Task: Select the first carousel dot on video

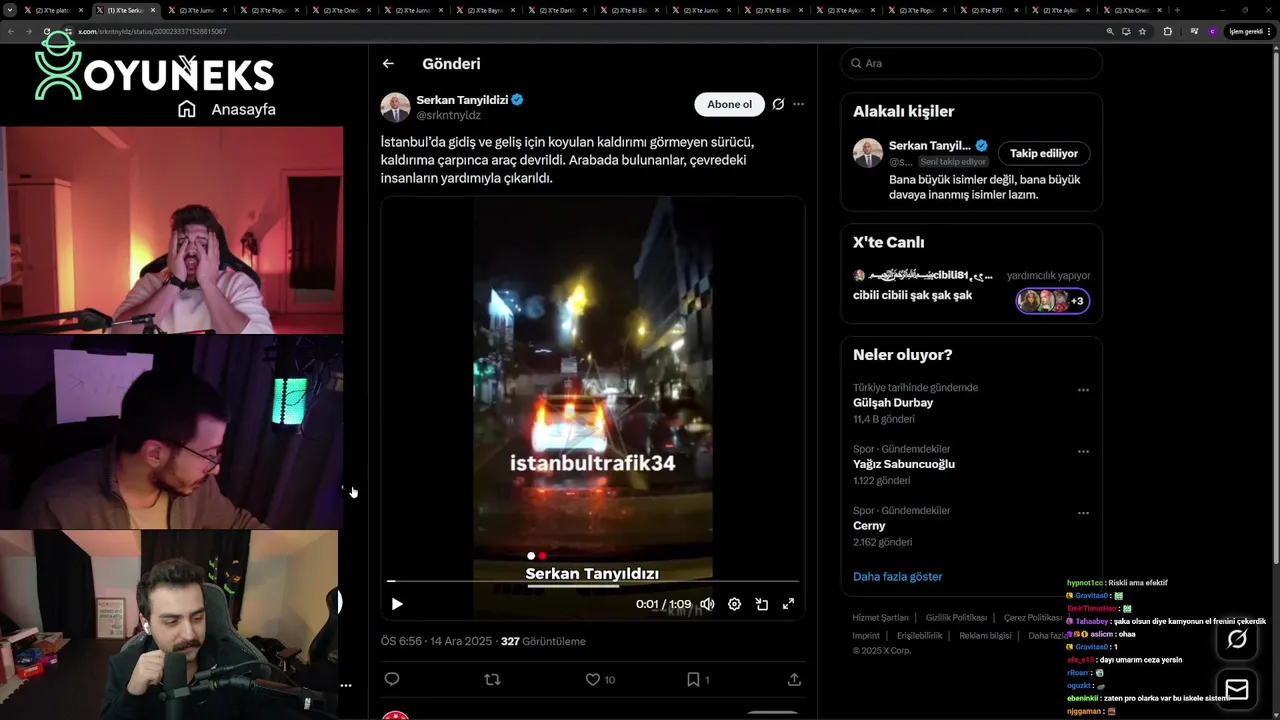Action: [531, 555]
